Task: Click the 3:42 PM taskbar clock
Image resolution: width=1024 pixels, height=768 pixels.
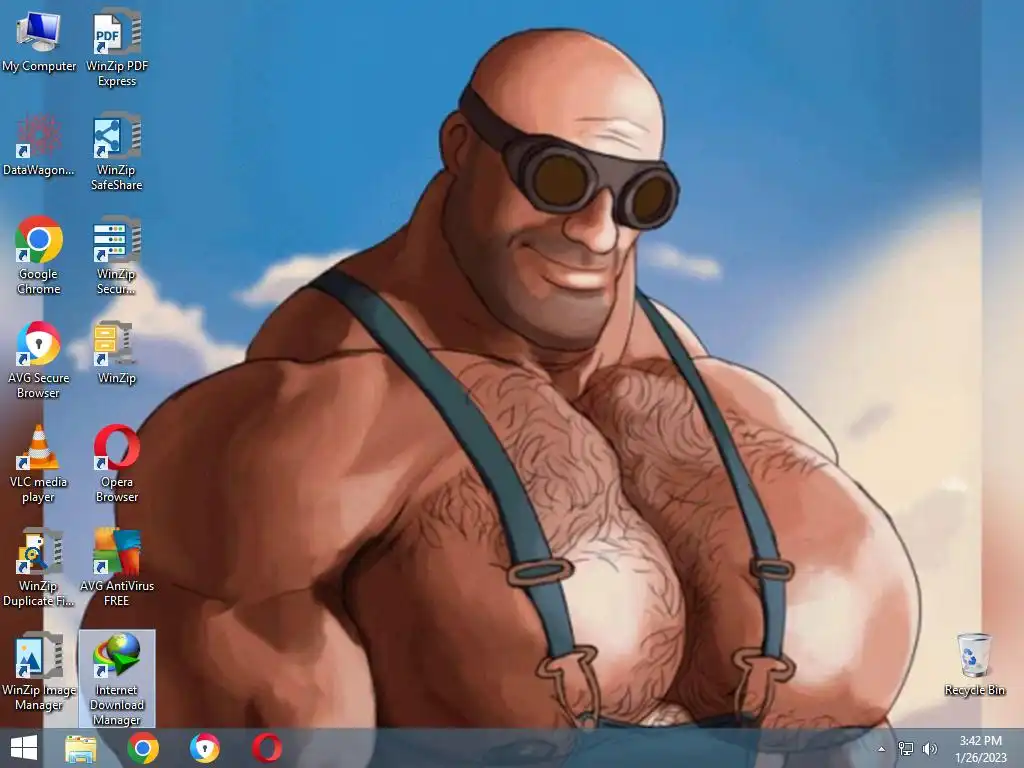Action: (x=981, y=748)
